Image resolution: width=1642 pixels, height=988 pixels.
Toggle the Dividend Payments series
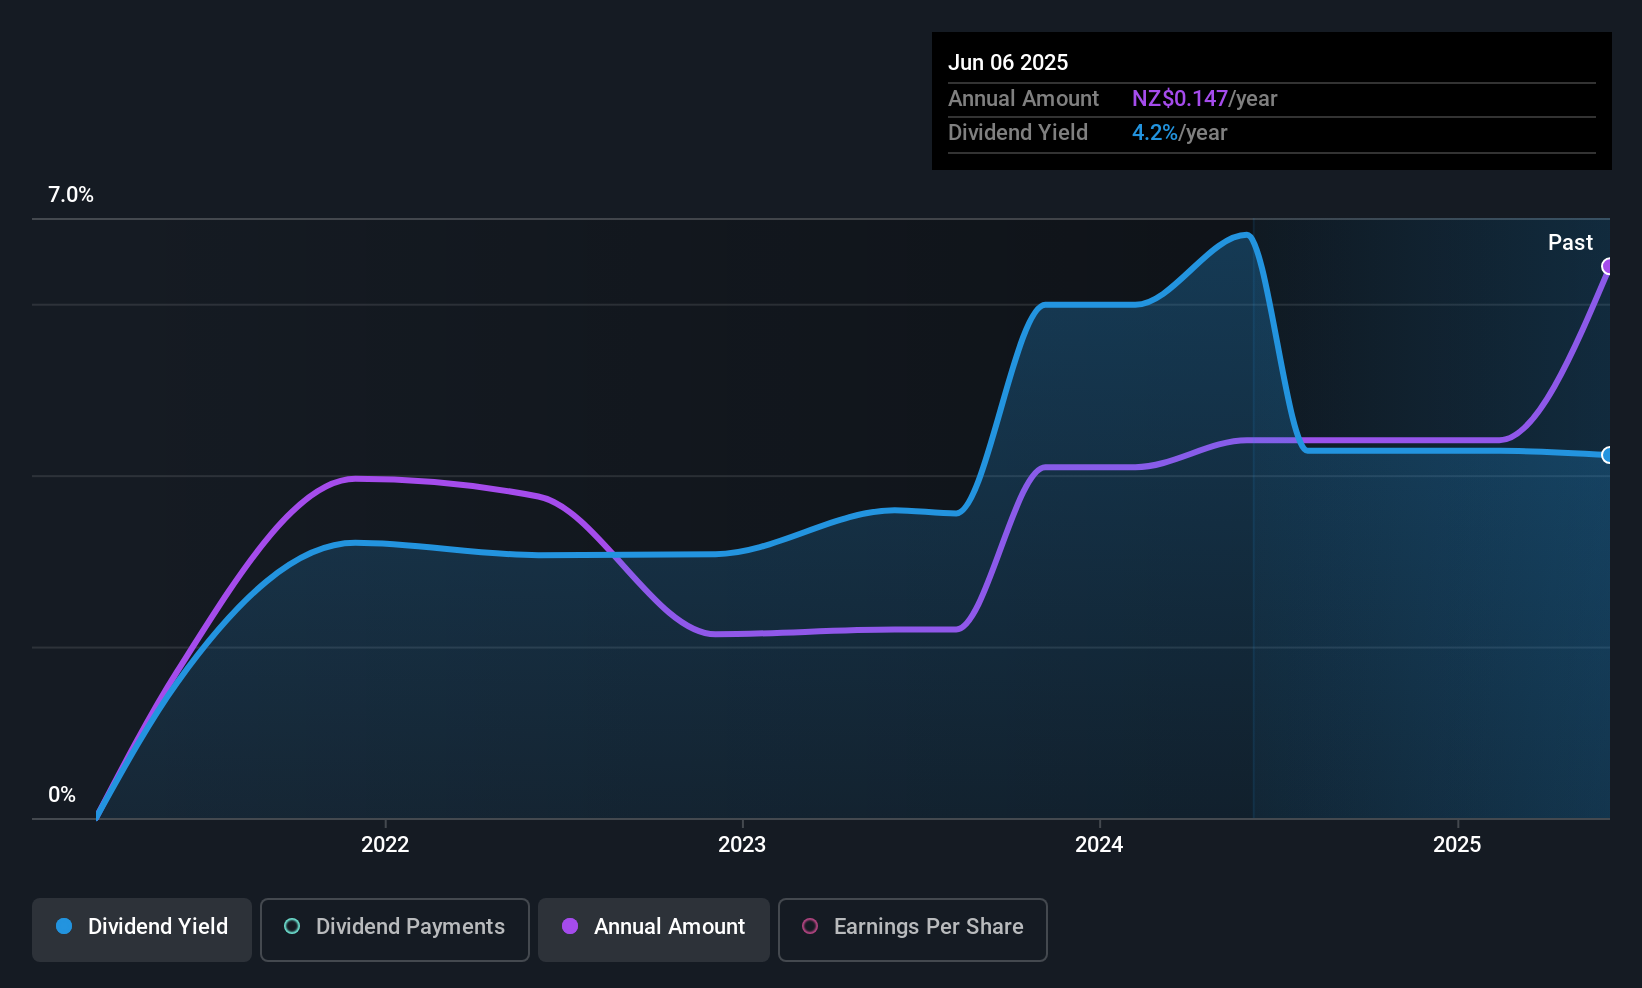tap(395, 930)
